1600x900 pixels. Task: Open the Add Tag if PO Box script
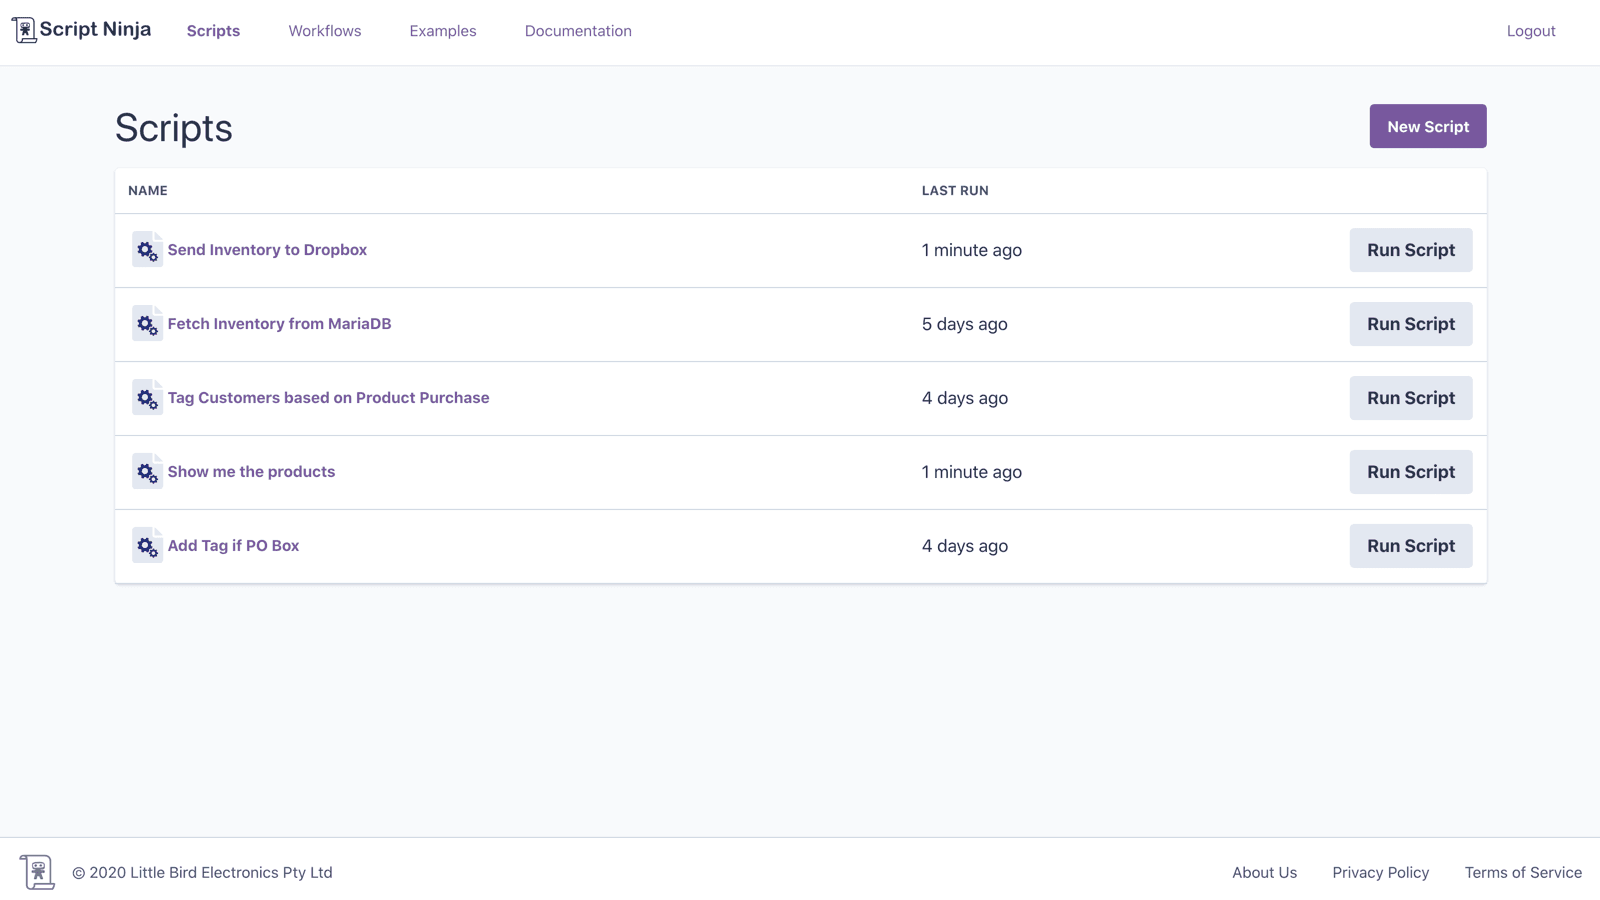pyautogui.click(x=232, y=546)
